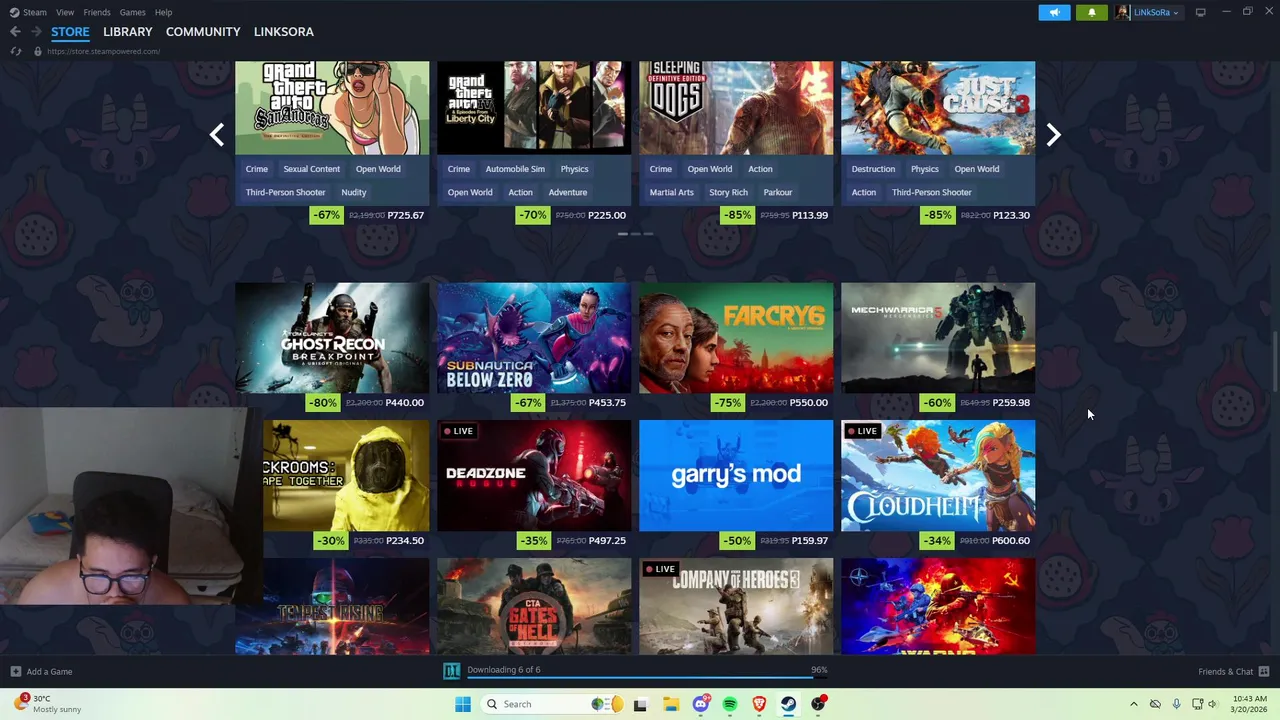The width and height of the screenshot is (1280, 720).
Task: Open the downloads icon in bottom bar
Action: [452, 670]
